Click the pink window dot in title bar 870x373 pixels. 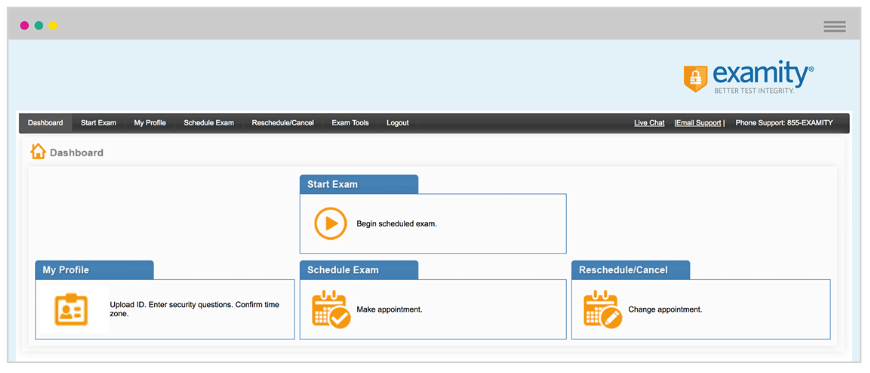pos(24,26)
